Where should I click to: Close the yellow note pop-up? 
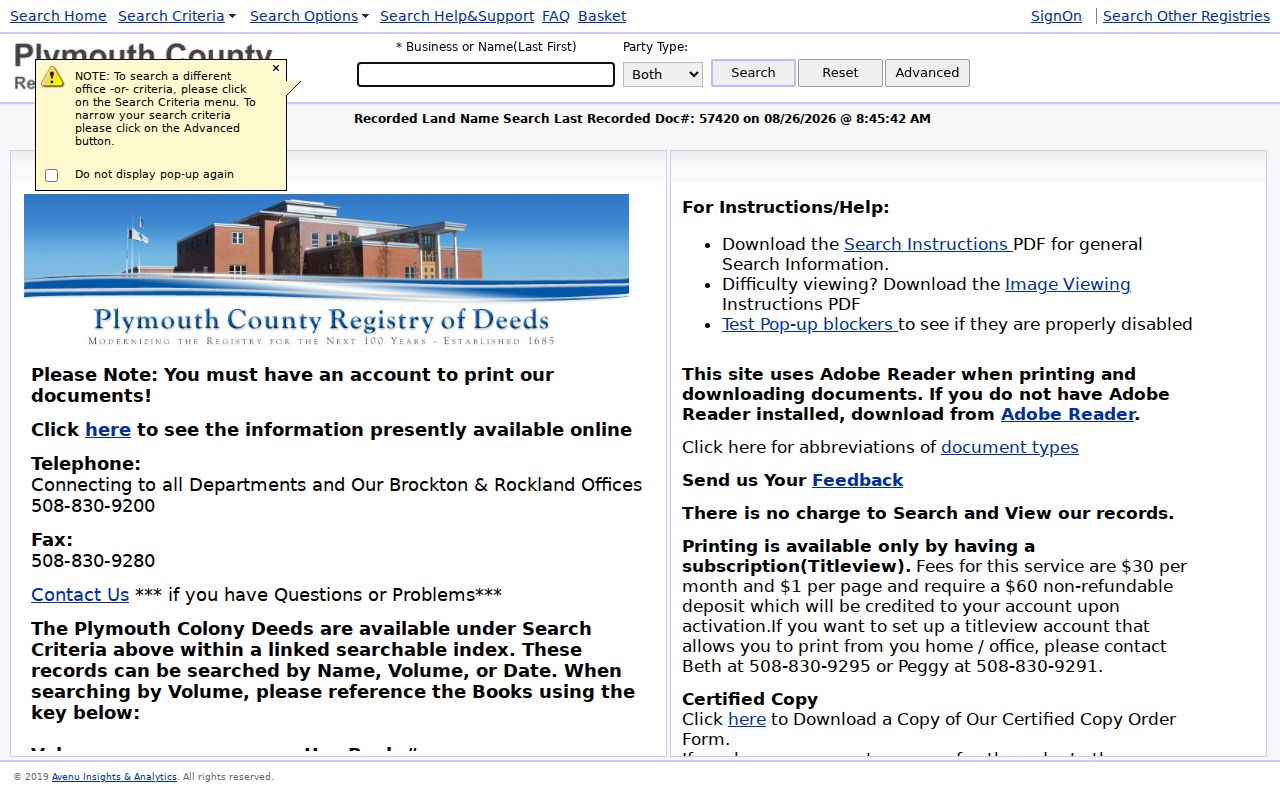pyautogui.click(x=276, y=69)
